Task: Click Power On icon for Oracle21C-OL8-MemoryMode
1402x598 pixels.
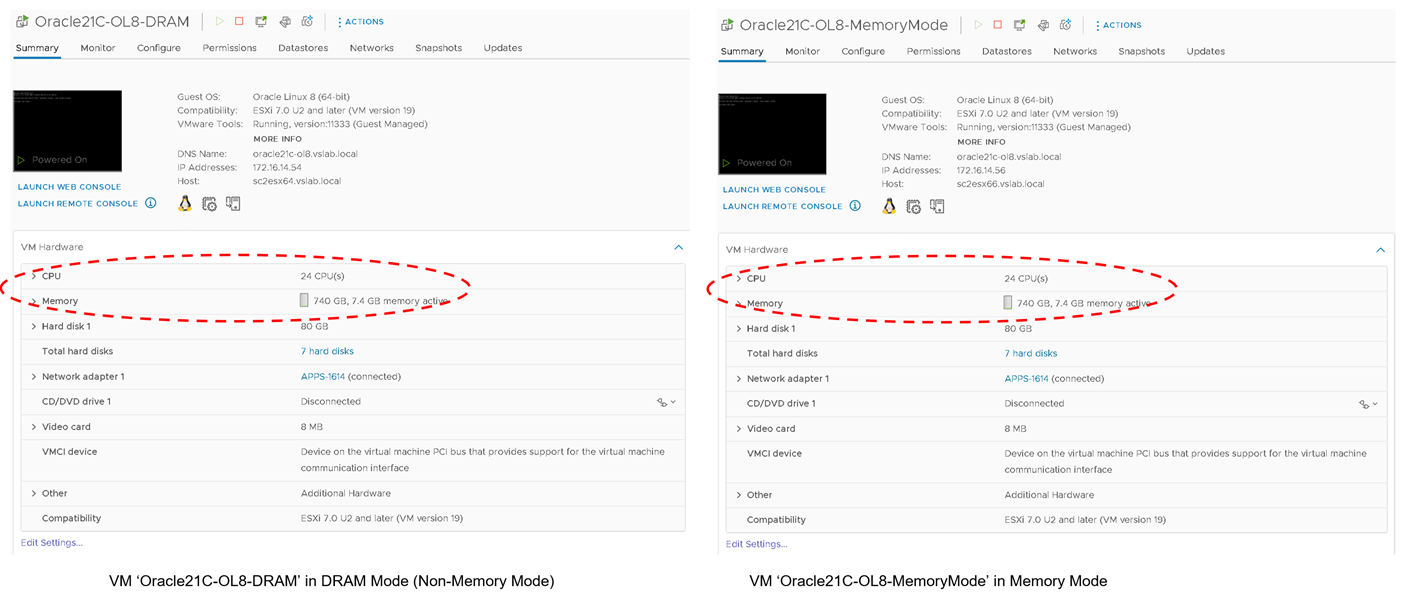Action: click(978, 25)
